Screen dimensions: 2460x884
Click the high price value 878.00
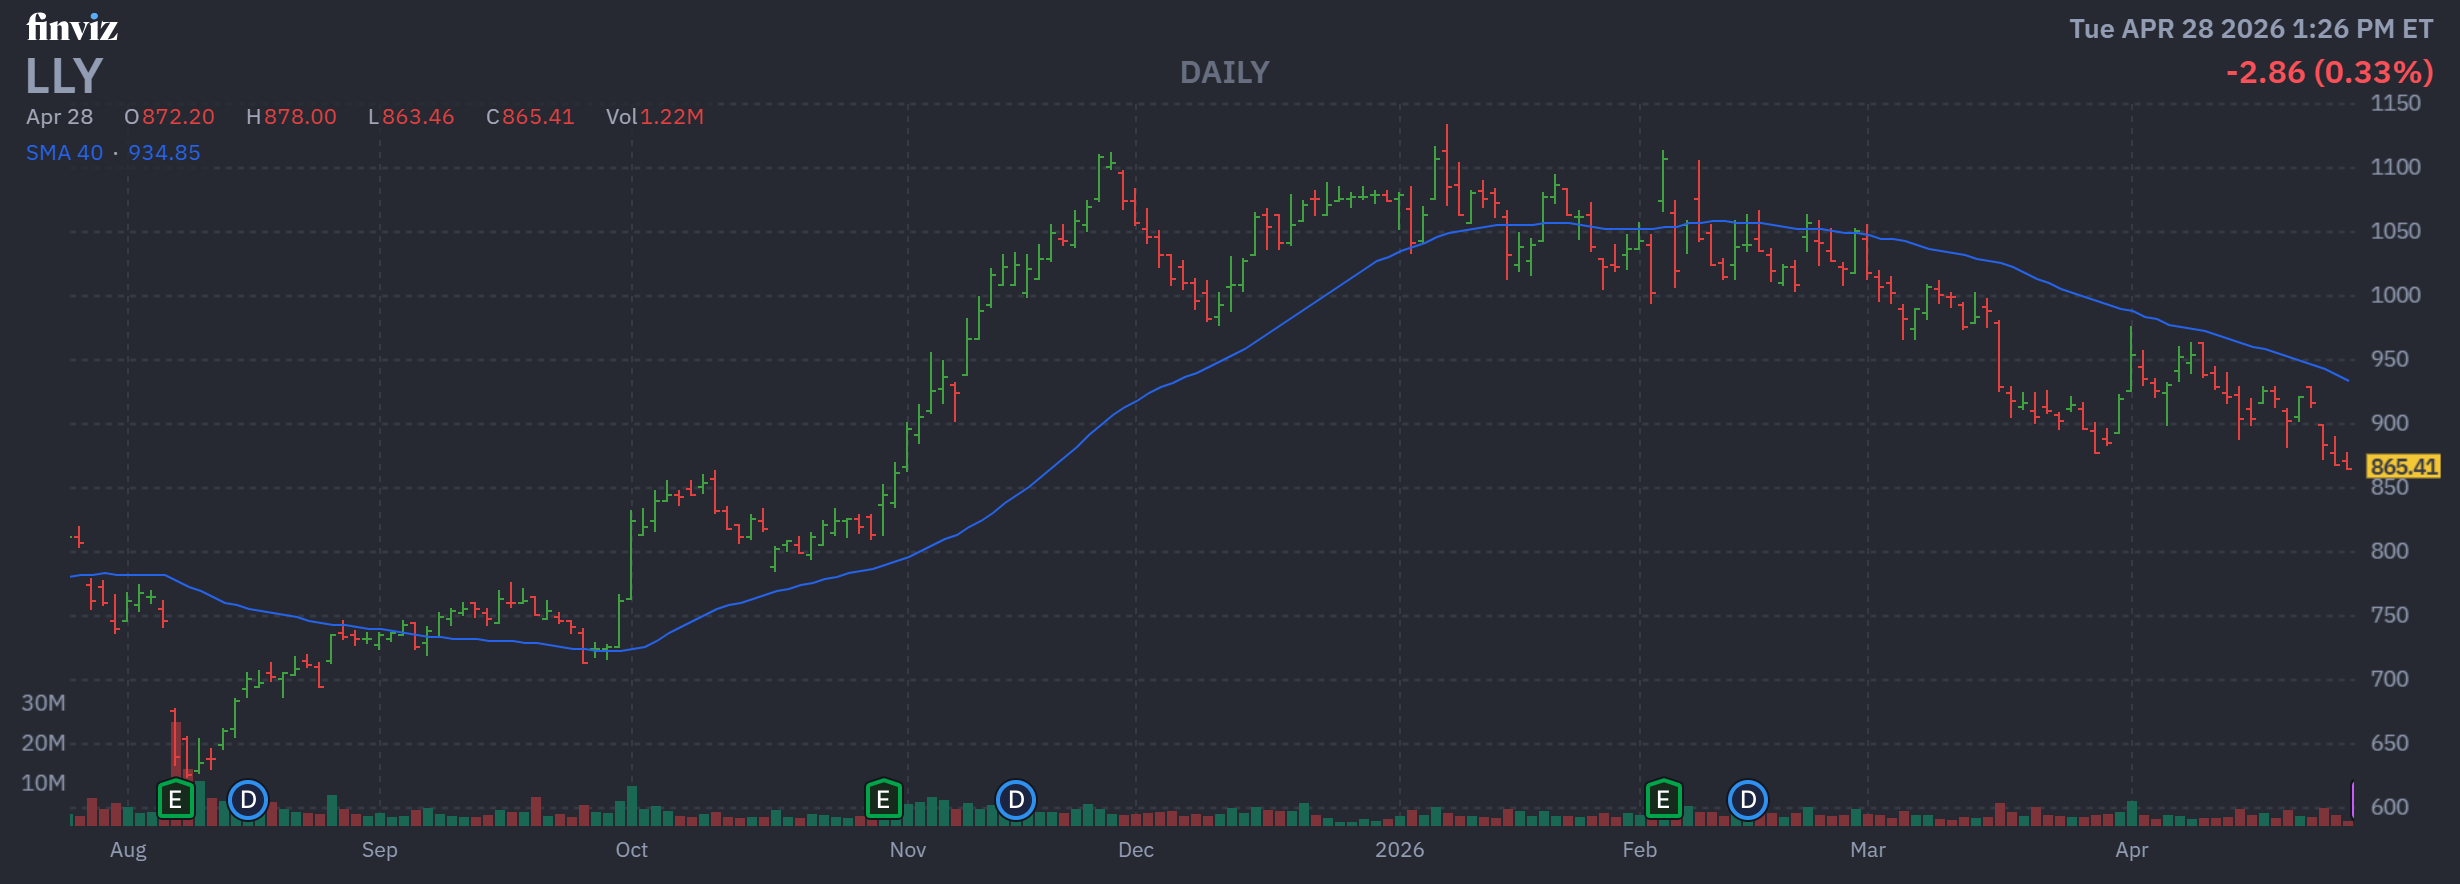pos(300,117)
